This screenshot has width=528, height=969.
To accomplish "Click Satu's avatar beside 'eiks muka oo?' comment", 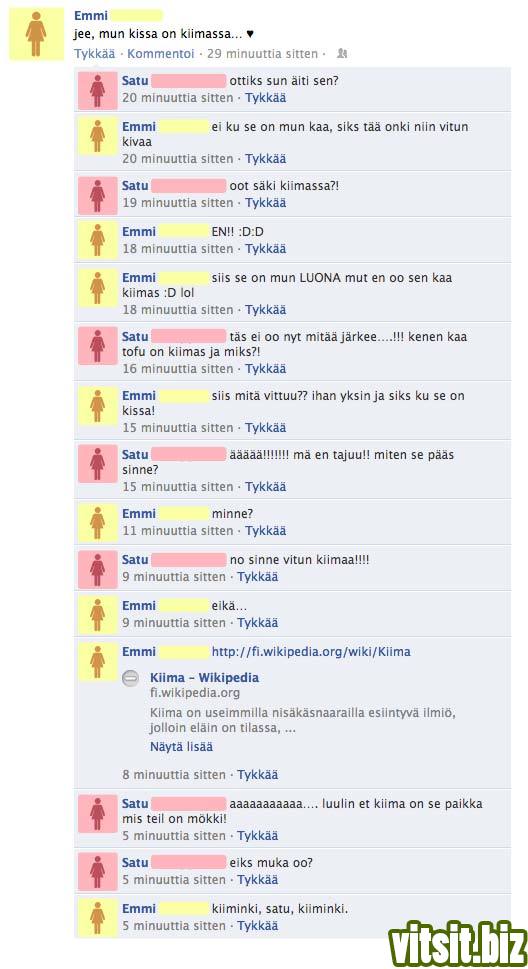I will [98, 871].
